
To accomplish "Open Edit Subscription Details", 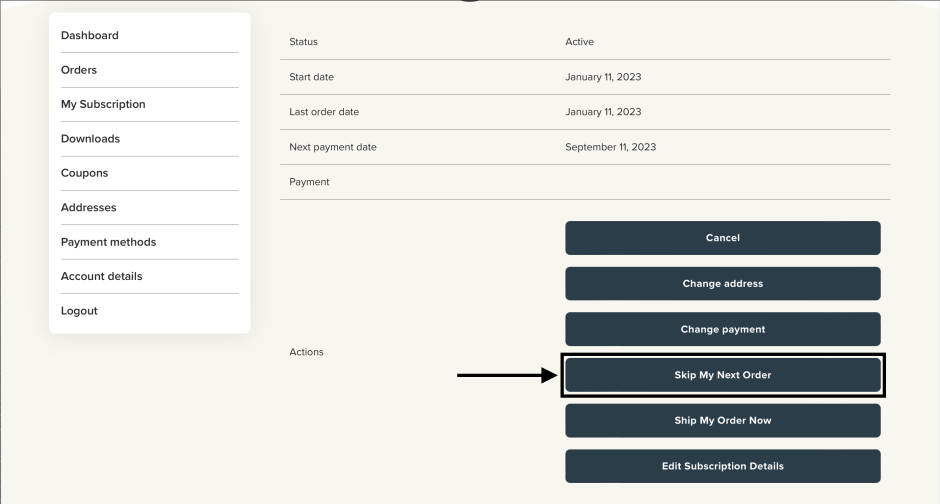I will (x=722, y=467).
